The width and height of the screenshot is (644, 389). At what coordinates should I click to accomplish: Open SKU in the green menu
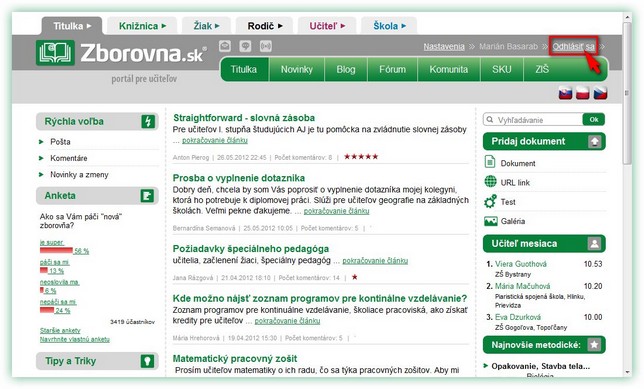[x=501, y=69]
